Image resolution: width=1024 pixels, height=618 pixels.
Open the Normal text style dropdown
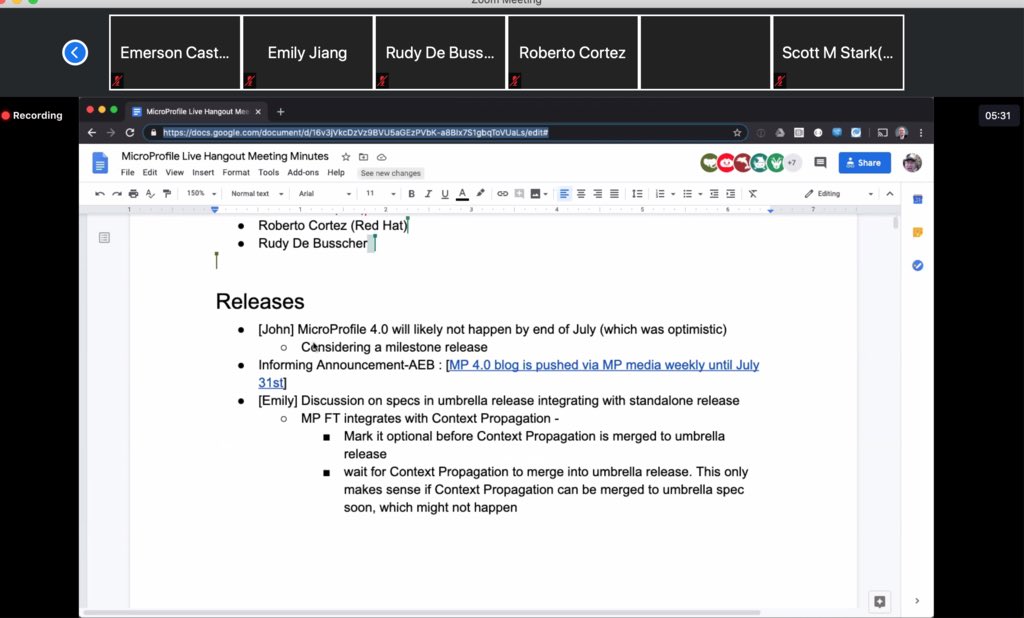(x=257, y=193)
